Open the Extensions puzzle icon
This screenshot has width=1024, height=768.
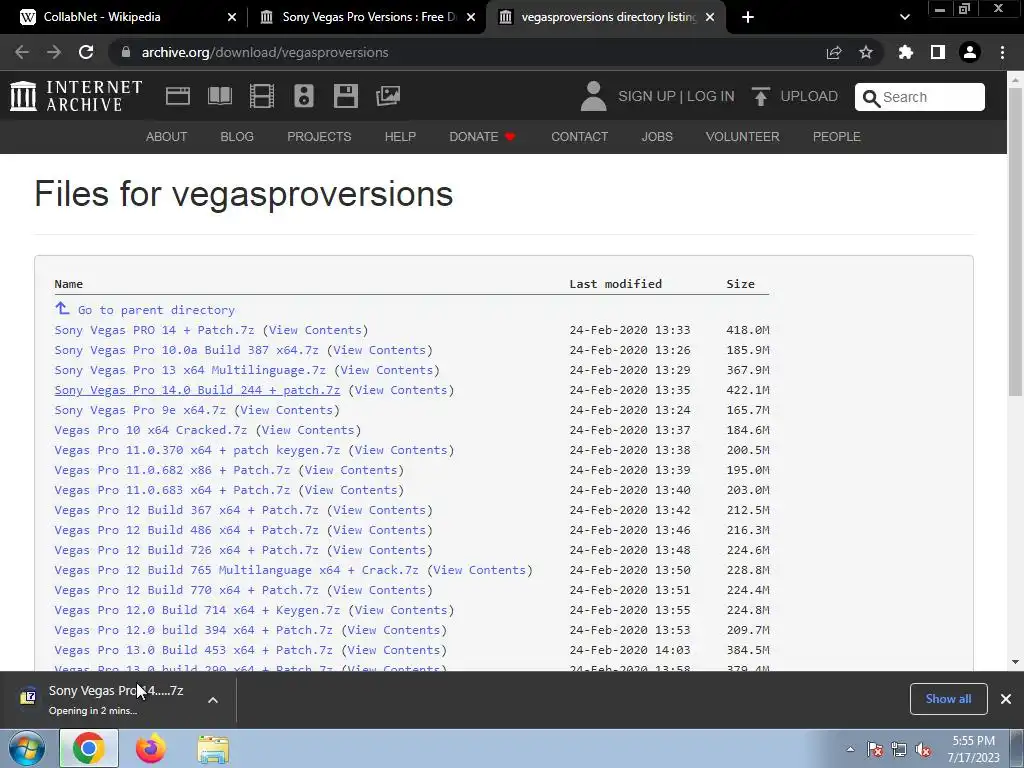[x=906, y=52]
